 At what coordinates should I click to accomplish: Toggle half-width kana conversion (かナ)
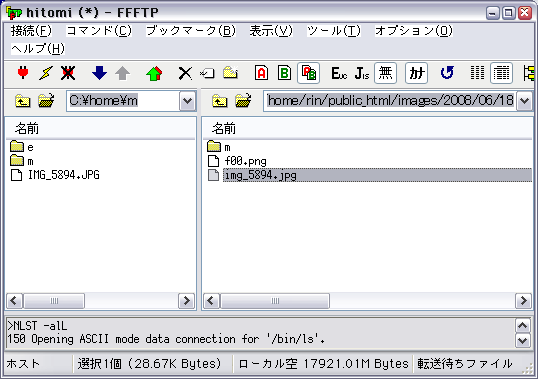(x=417, y=73)
